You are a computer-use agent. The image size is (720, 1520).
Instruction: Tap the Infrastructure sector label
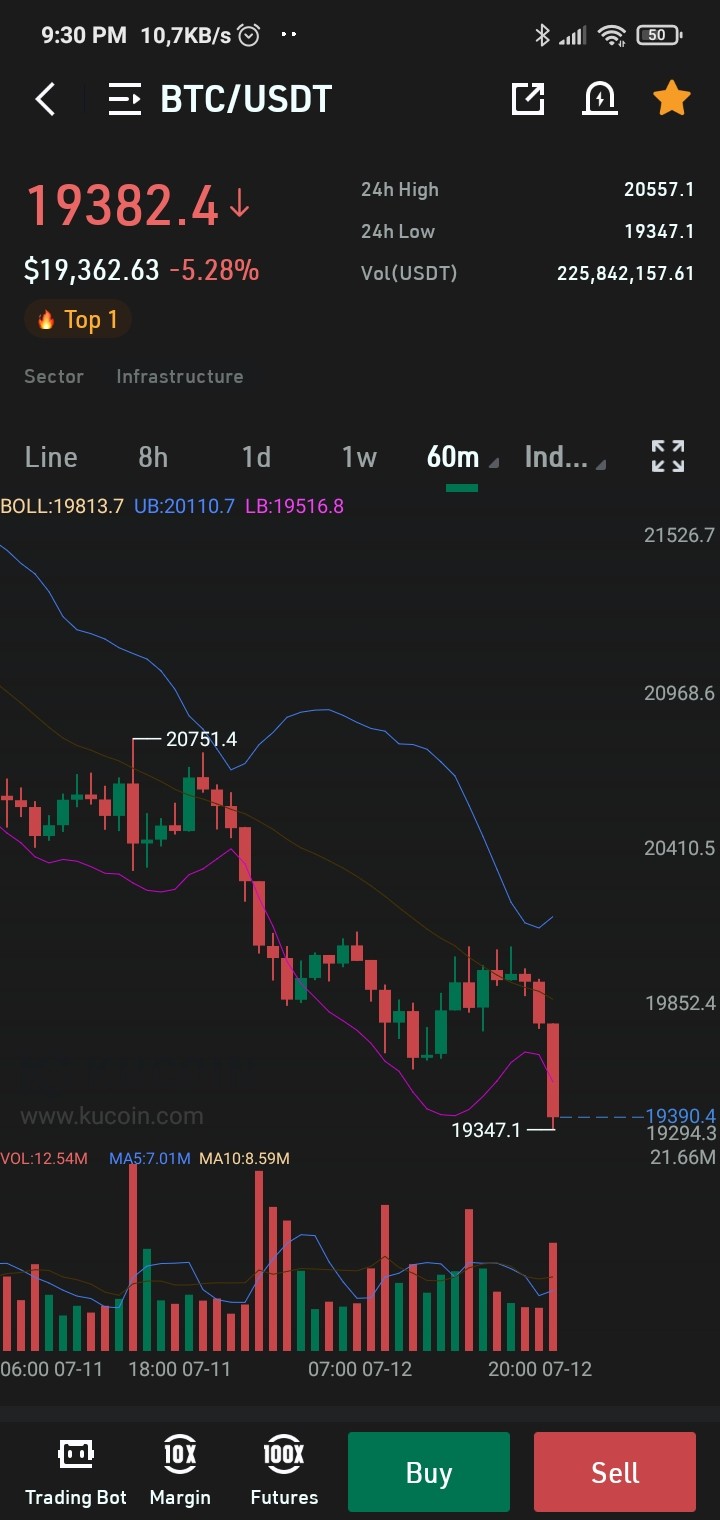(180, 376)
